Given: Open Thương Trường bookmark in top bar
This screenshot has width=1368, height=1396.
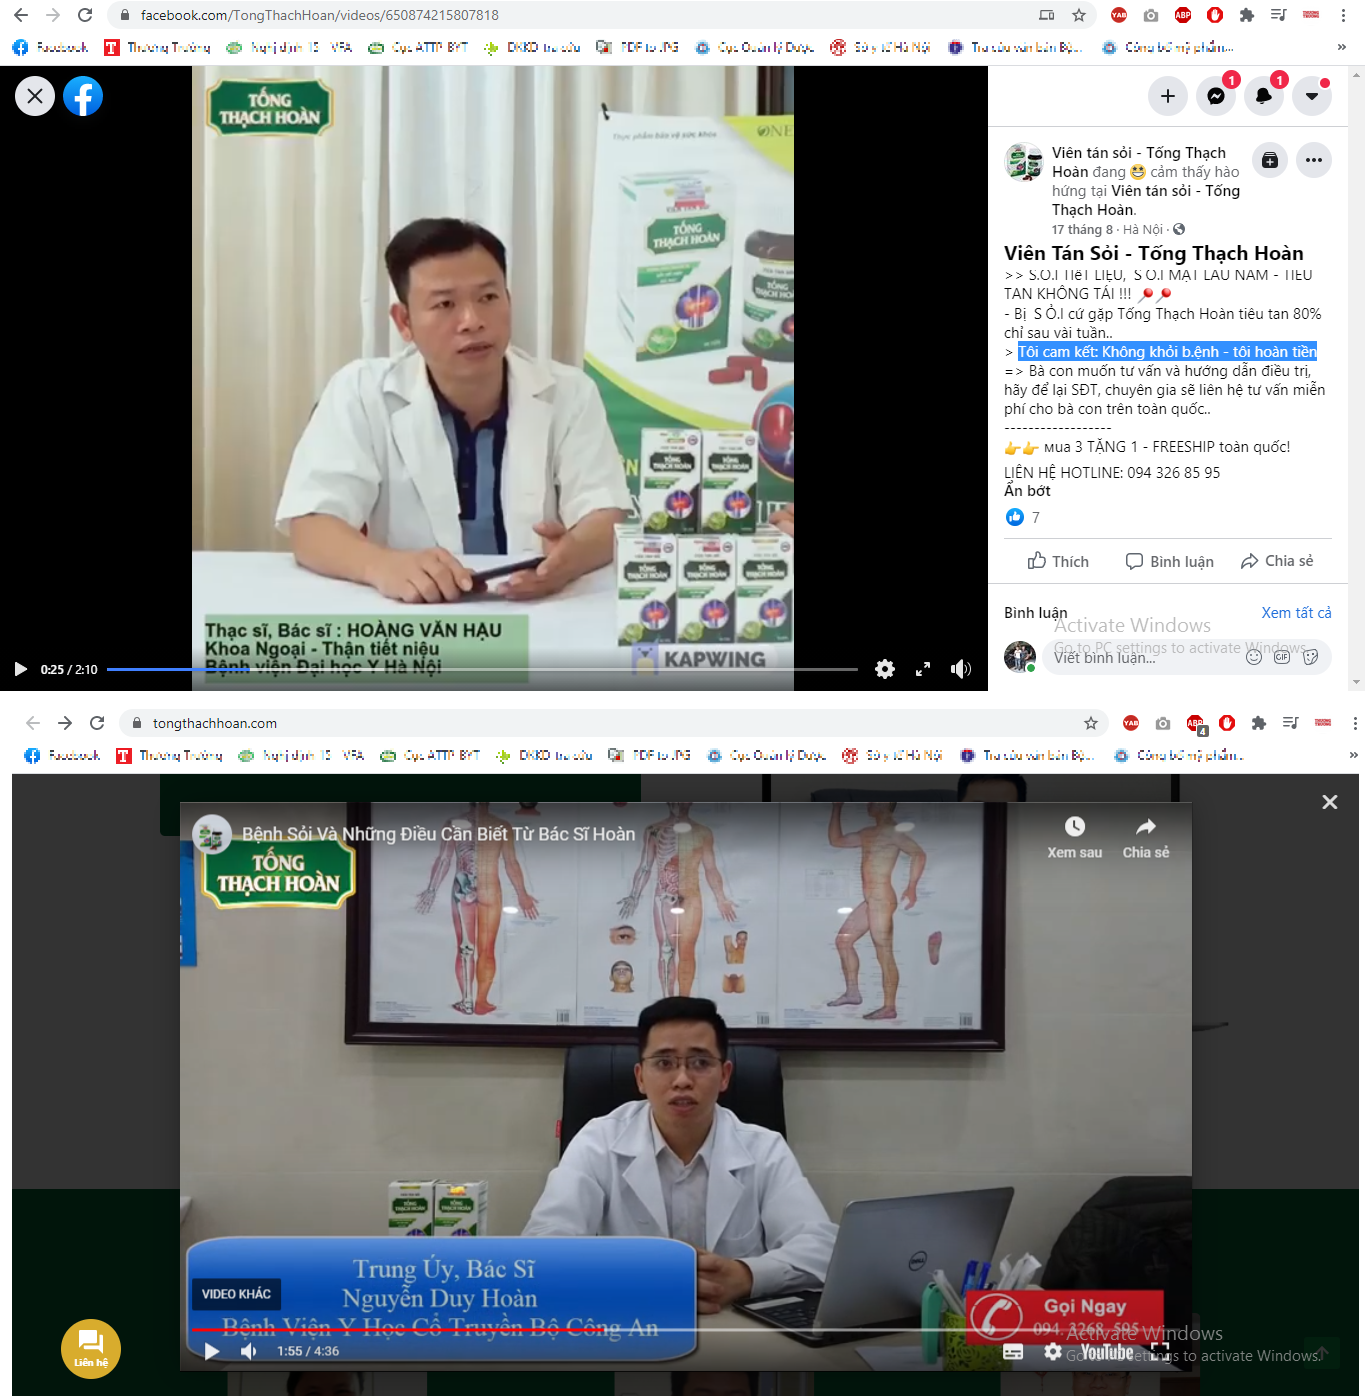Looking at the screenshot, I should tap(158, 47).
